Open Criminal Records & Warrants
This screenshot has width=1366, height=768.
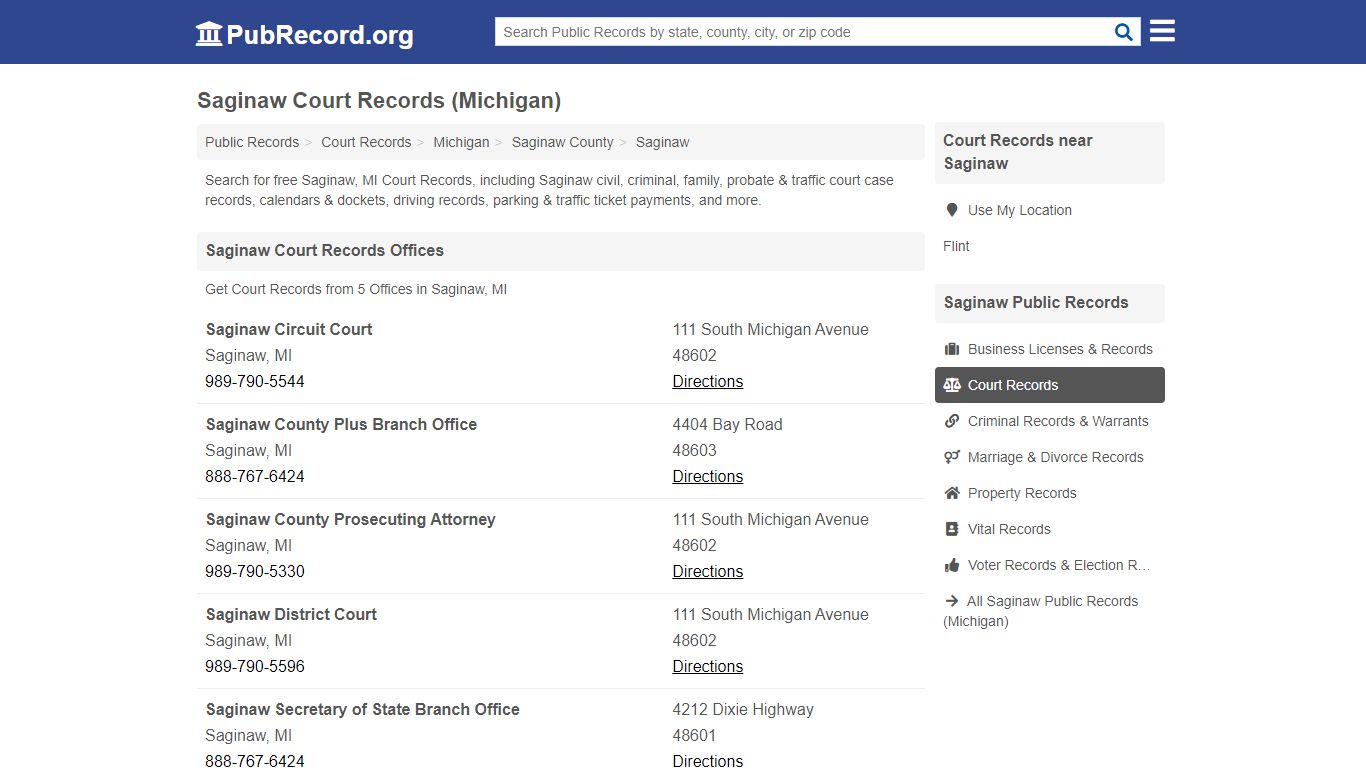[1058, 421]
